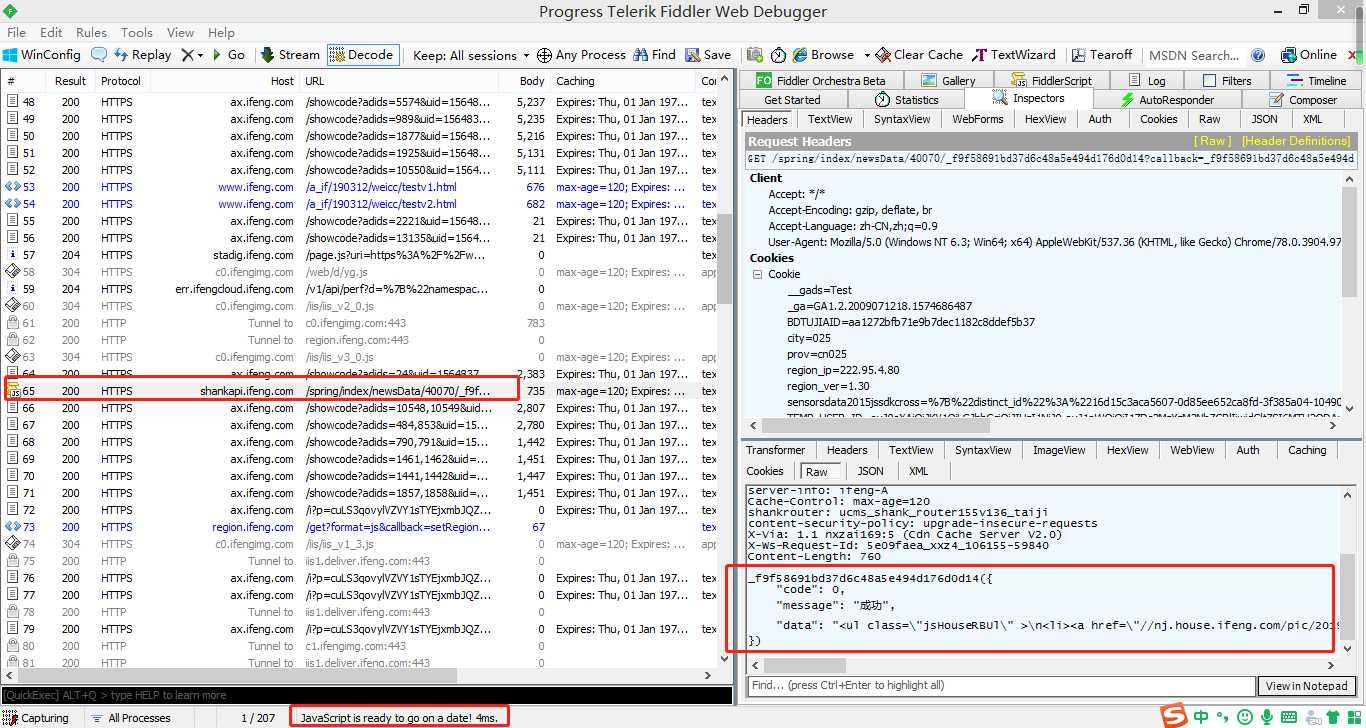Image resolution: width=1366 pixels, height=728 pixels.
Task: Focus the Find text box in response
Action: point(1001,686)
